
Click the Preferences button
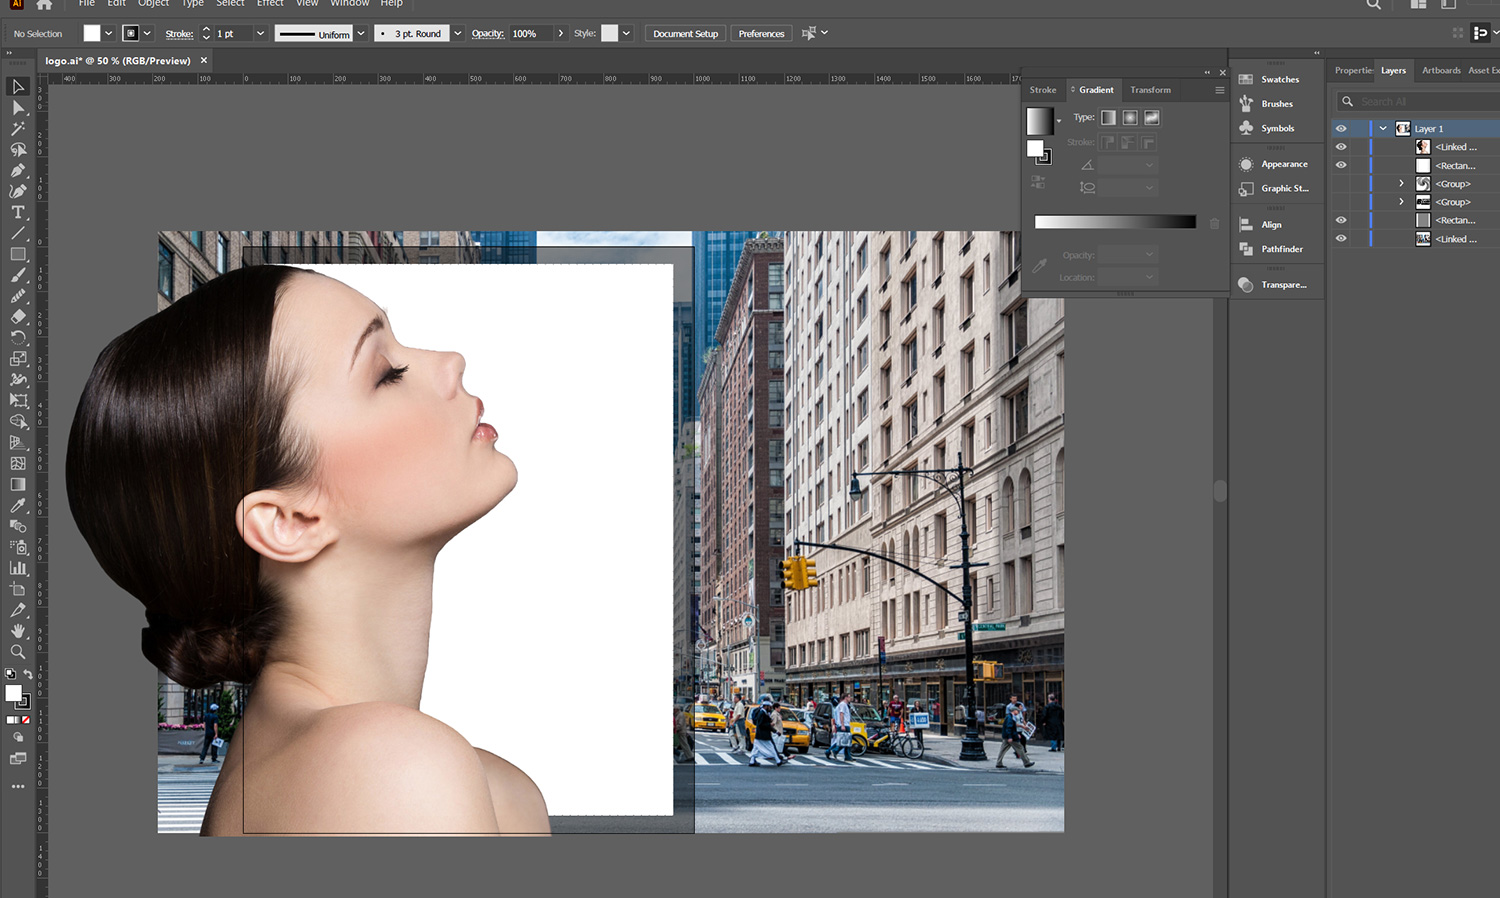coord(761,33)
